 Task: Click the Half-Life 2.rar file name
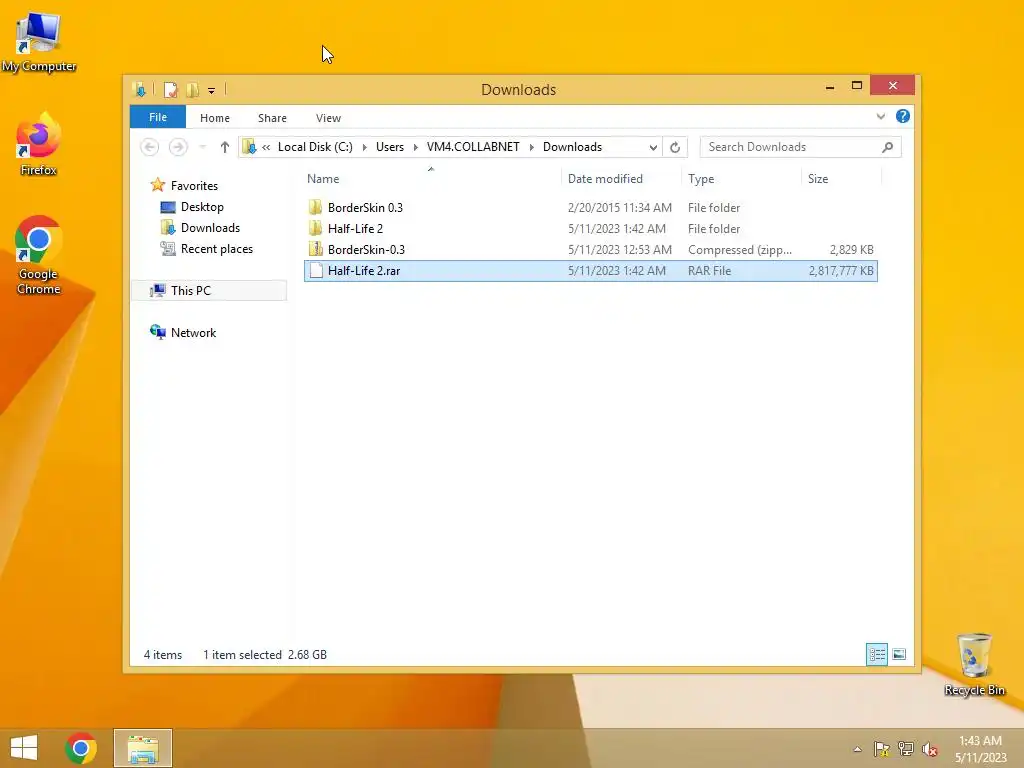[364, 270]
